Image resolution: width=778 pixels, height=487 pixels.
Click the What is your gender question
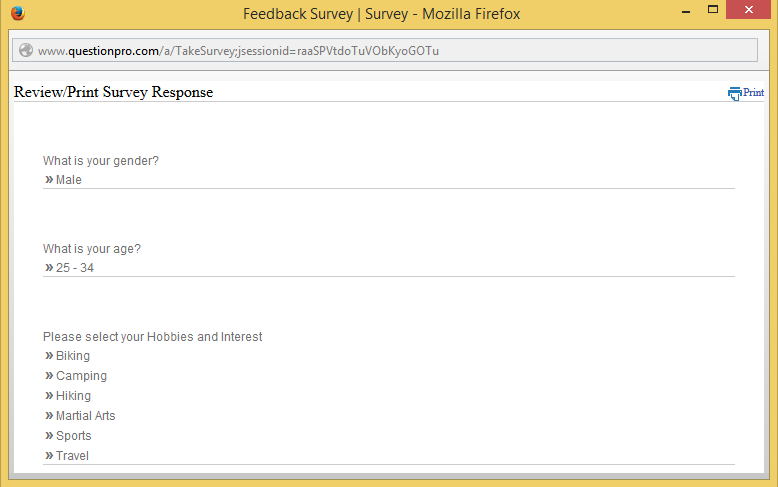(x=101, y=161)
